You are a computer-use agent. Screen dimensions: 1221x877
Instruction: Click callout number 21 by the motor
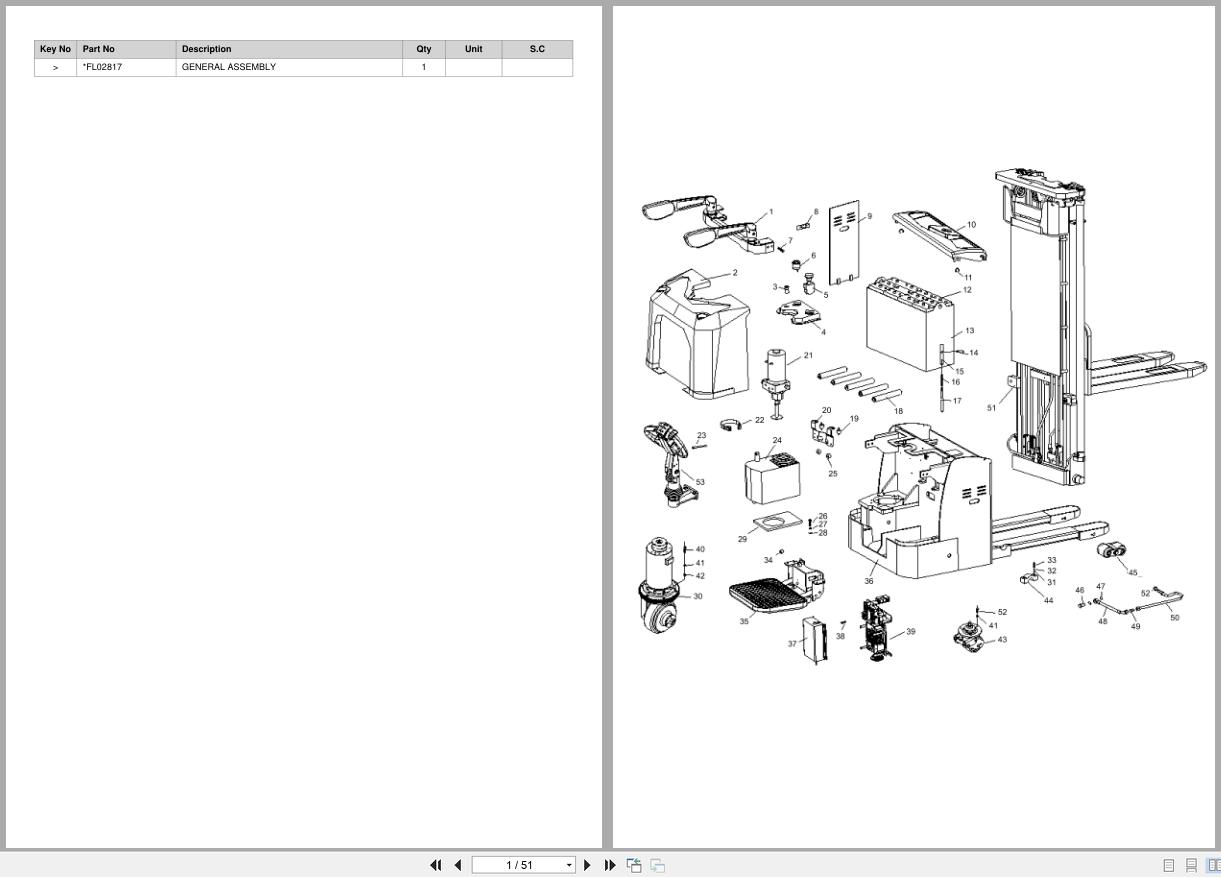point(808,355)
